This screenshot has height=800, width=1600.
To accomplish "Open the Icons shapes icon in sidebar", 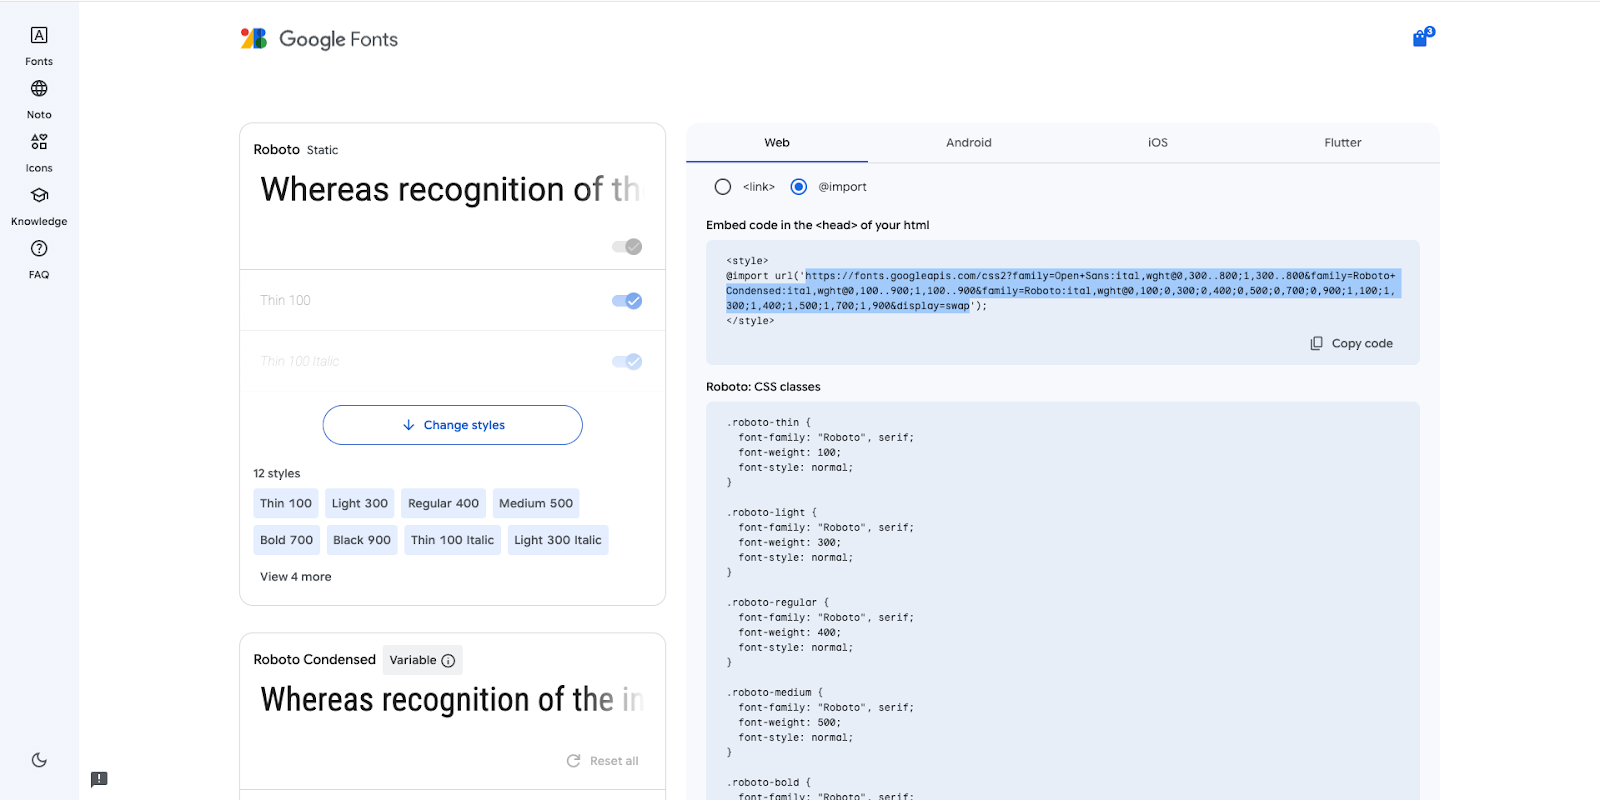I will click(x=39, y=142).
